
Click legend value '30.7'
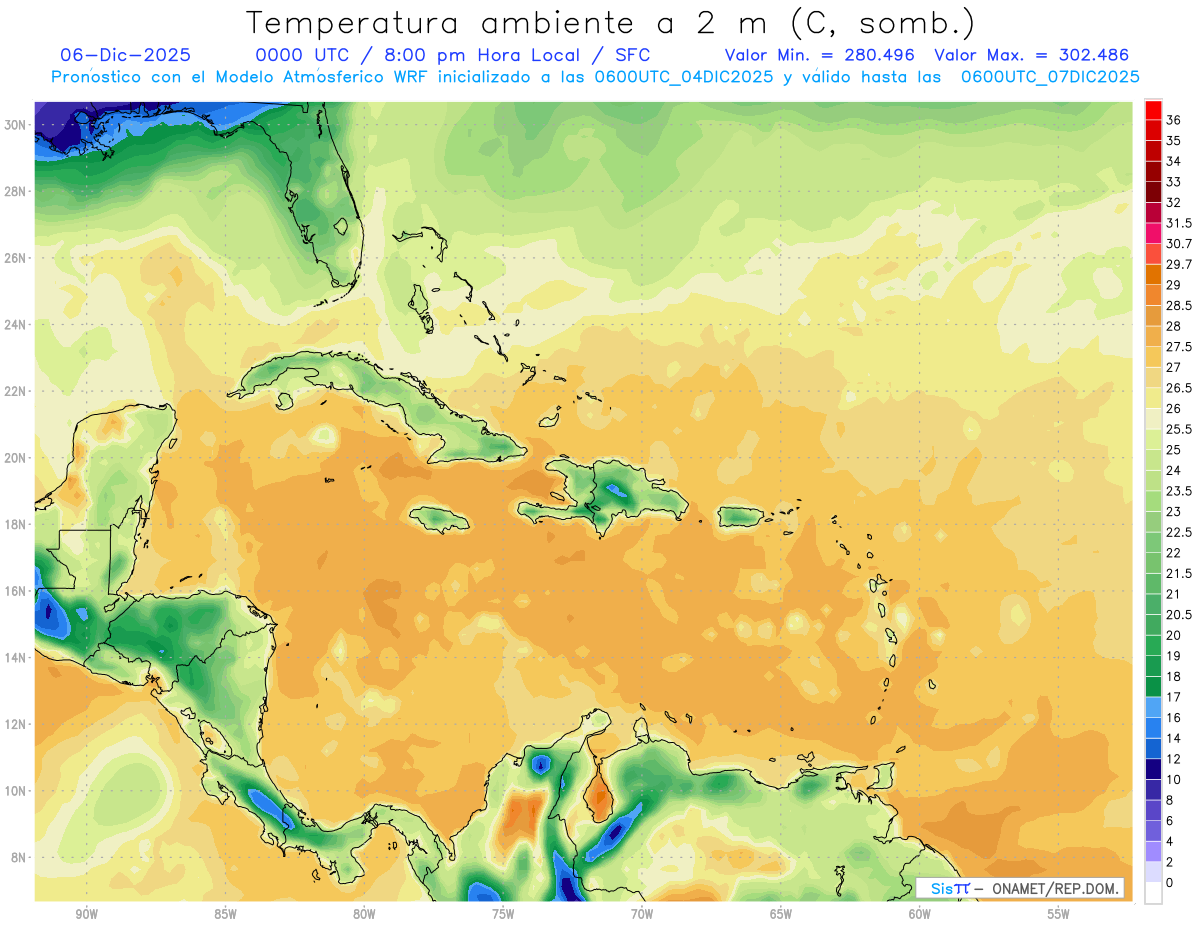tap(1179, 244)
